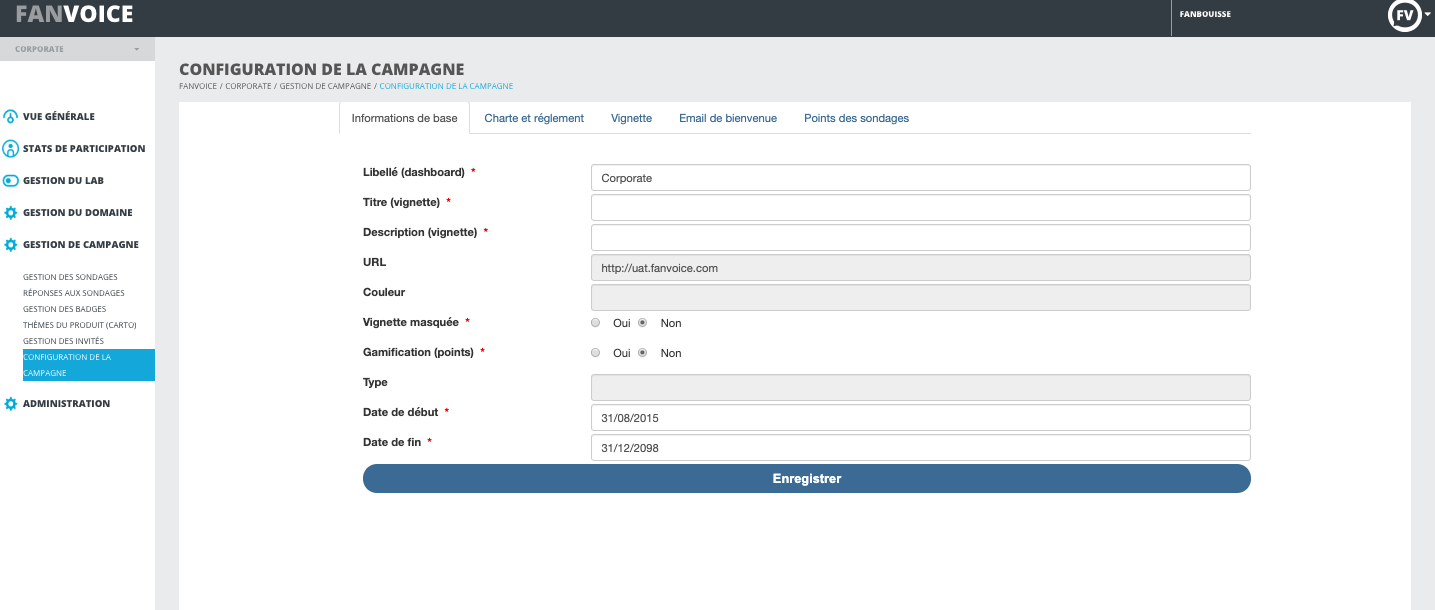Select Non for Vignette masquée
1435x610 pixels.
click(643, 323)
